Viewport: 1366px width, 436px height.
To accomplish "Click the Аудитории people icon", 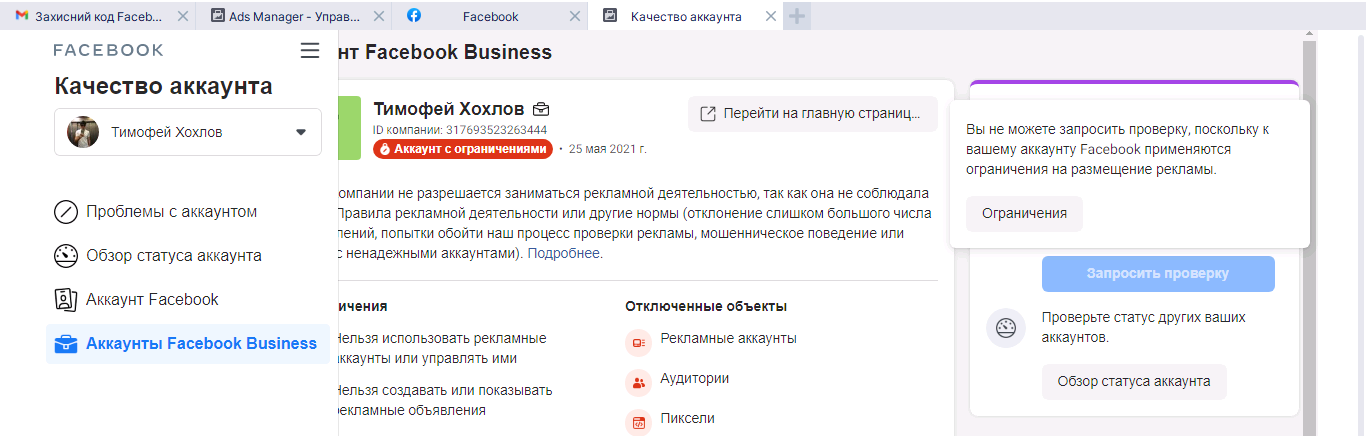I will click(x=638, y=383).
